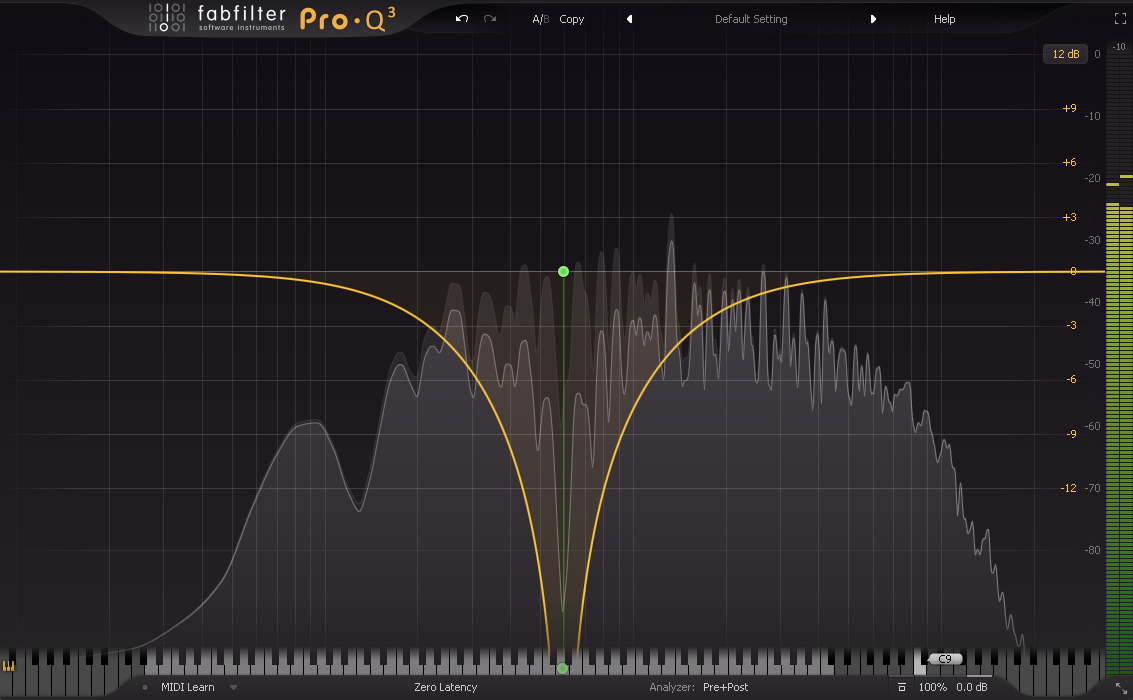Image resolution: width=1133 pixels, height=700 pixels.
Task: Toggle the MIDI Learn indicator dot
Action: (145, 687)
